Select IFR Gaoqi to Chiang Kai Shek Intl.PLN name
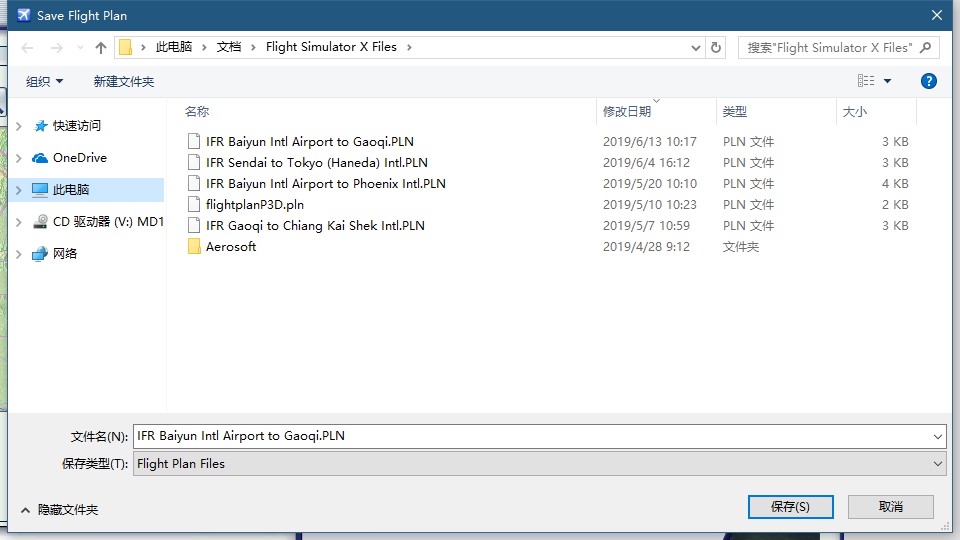 click(x=315, y=225)
